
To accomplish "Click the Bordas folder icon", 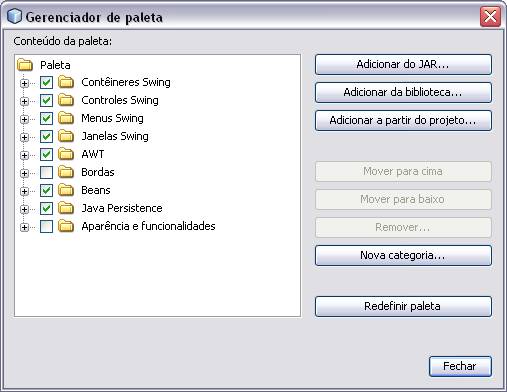I will pos(66,172).
